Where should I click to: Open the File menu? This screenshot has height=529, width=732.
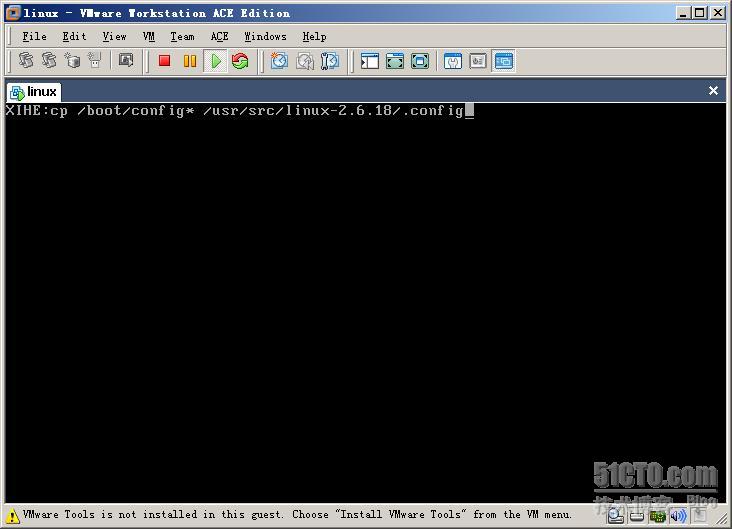click(35, 36)
